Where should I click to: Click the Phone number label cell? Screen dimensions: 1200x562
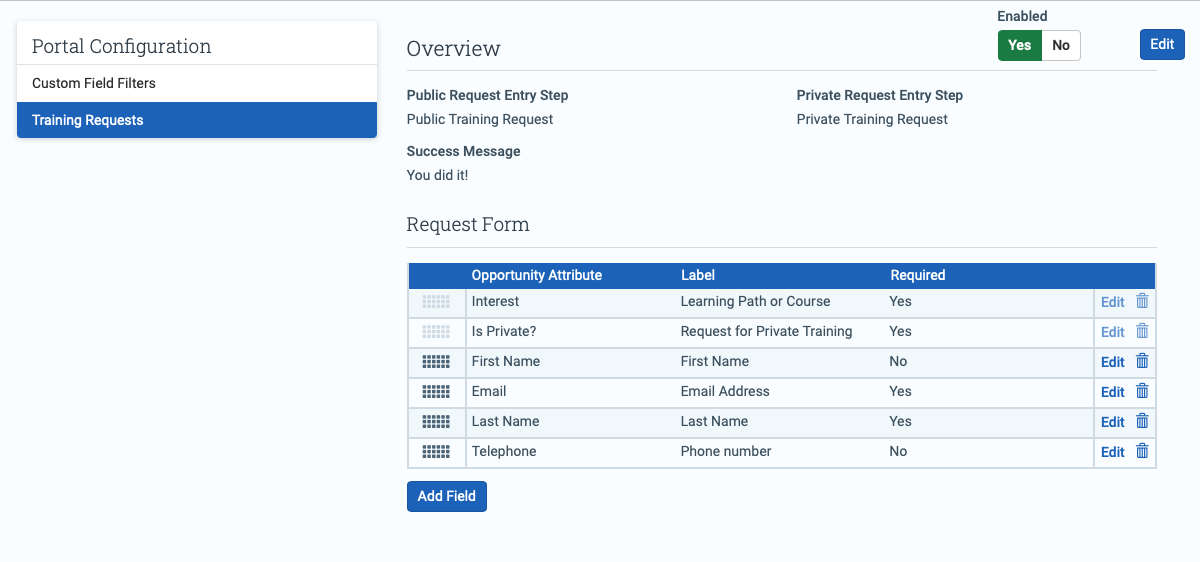(726, 451)
